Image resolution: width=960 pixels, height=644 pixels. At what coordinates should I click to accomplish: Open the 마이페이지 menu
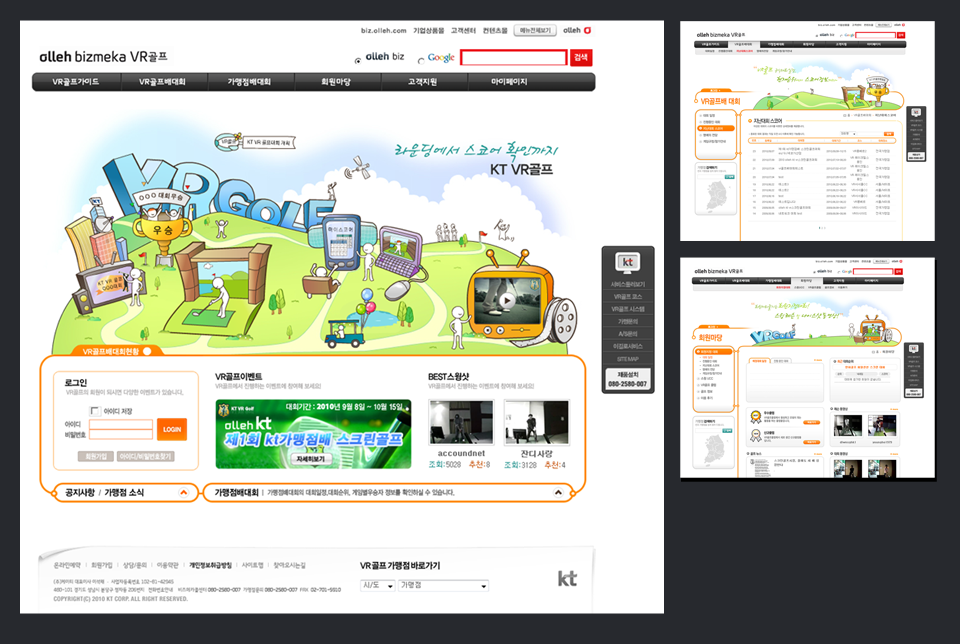pyautogui.click(x=509, y=82)
